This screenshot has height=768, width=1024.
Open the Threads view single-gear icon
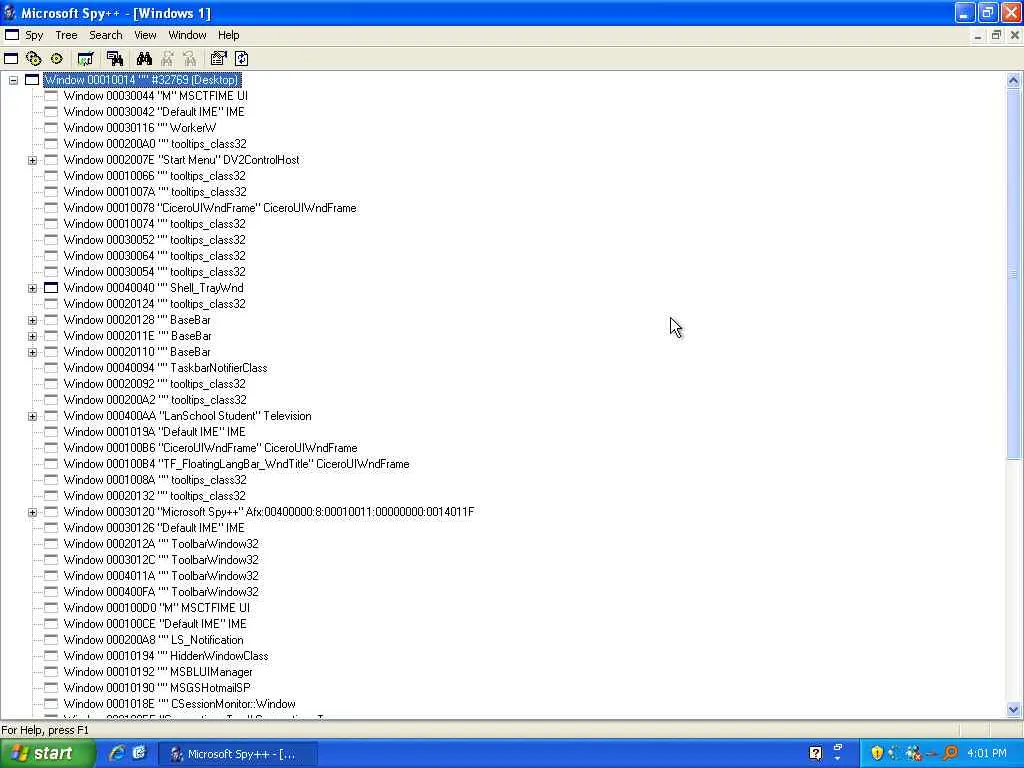pyautogui.click(x=57, y=59)
